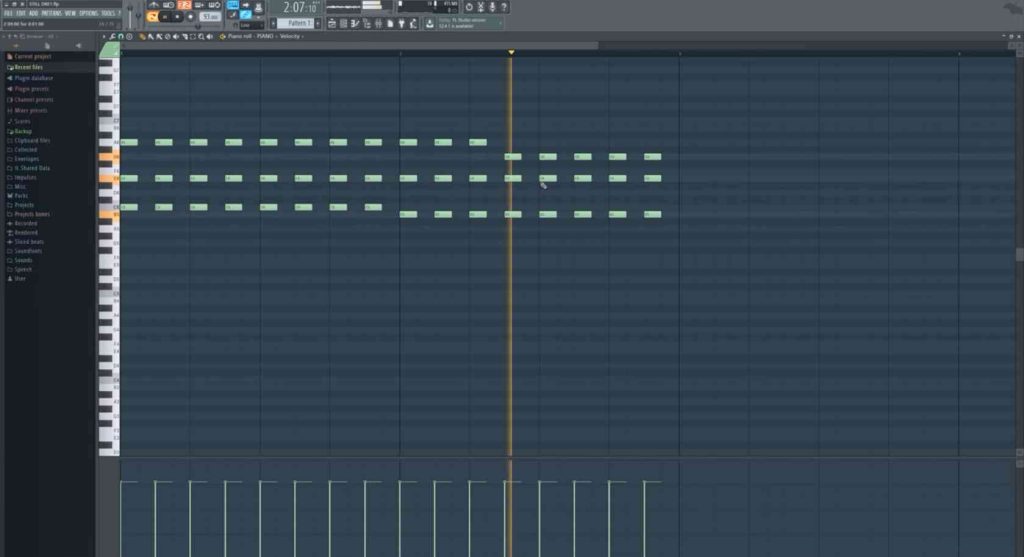Select Recent files in browser
The height and width of the screenshot is (557, 1024).
pos(28,67)
